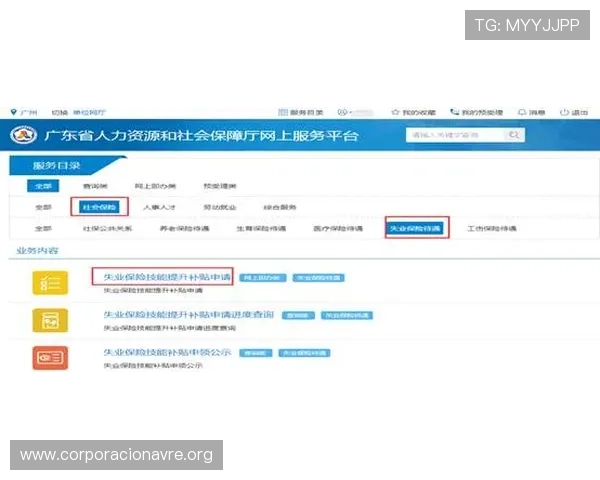Screen dimensions: 600x480
Task: Click the yellow checklist icon for 补贴申请
Action: [50, 283]
